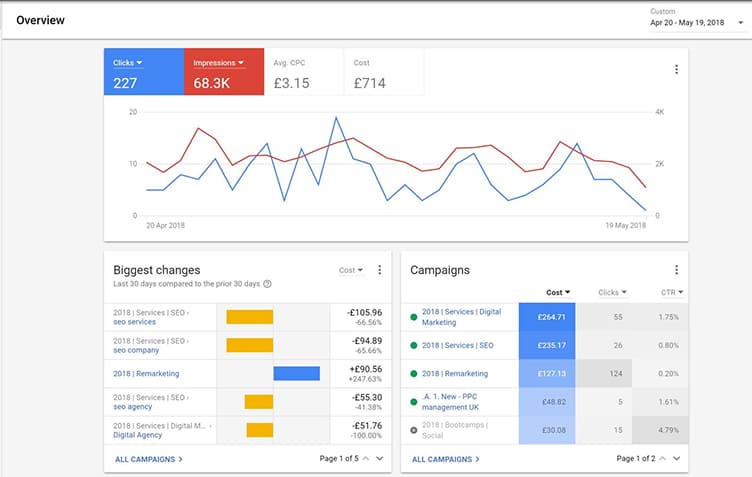The width and height of the screenshot is (752, 477).
Task: Click the blue Remarketing change bar
Action: click(x=296, y=373)
